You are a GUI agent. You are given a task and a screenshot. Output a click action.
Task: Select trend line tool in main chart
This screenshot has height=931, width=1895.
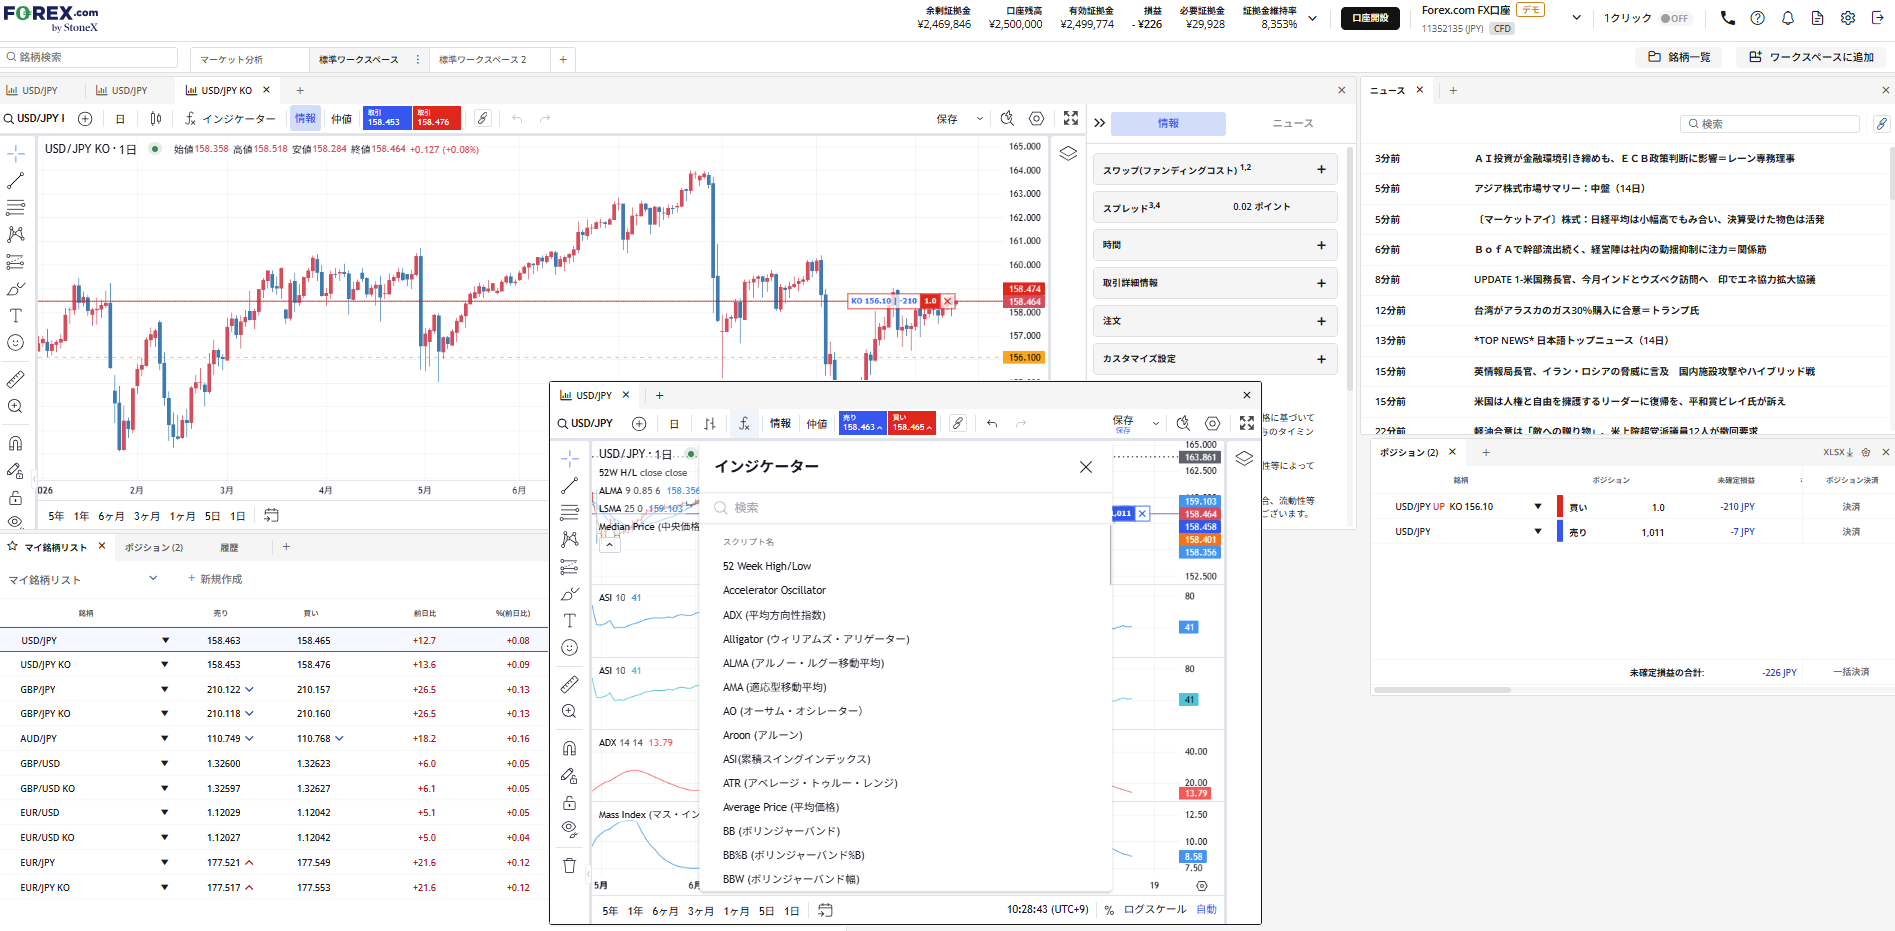tap(15, 181)
